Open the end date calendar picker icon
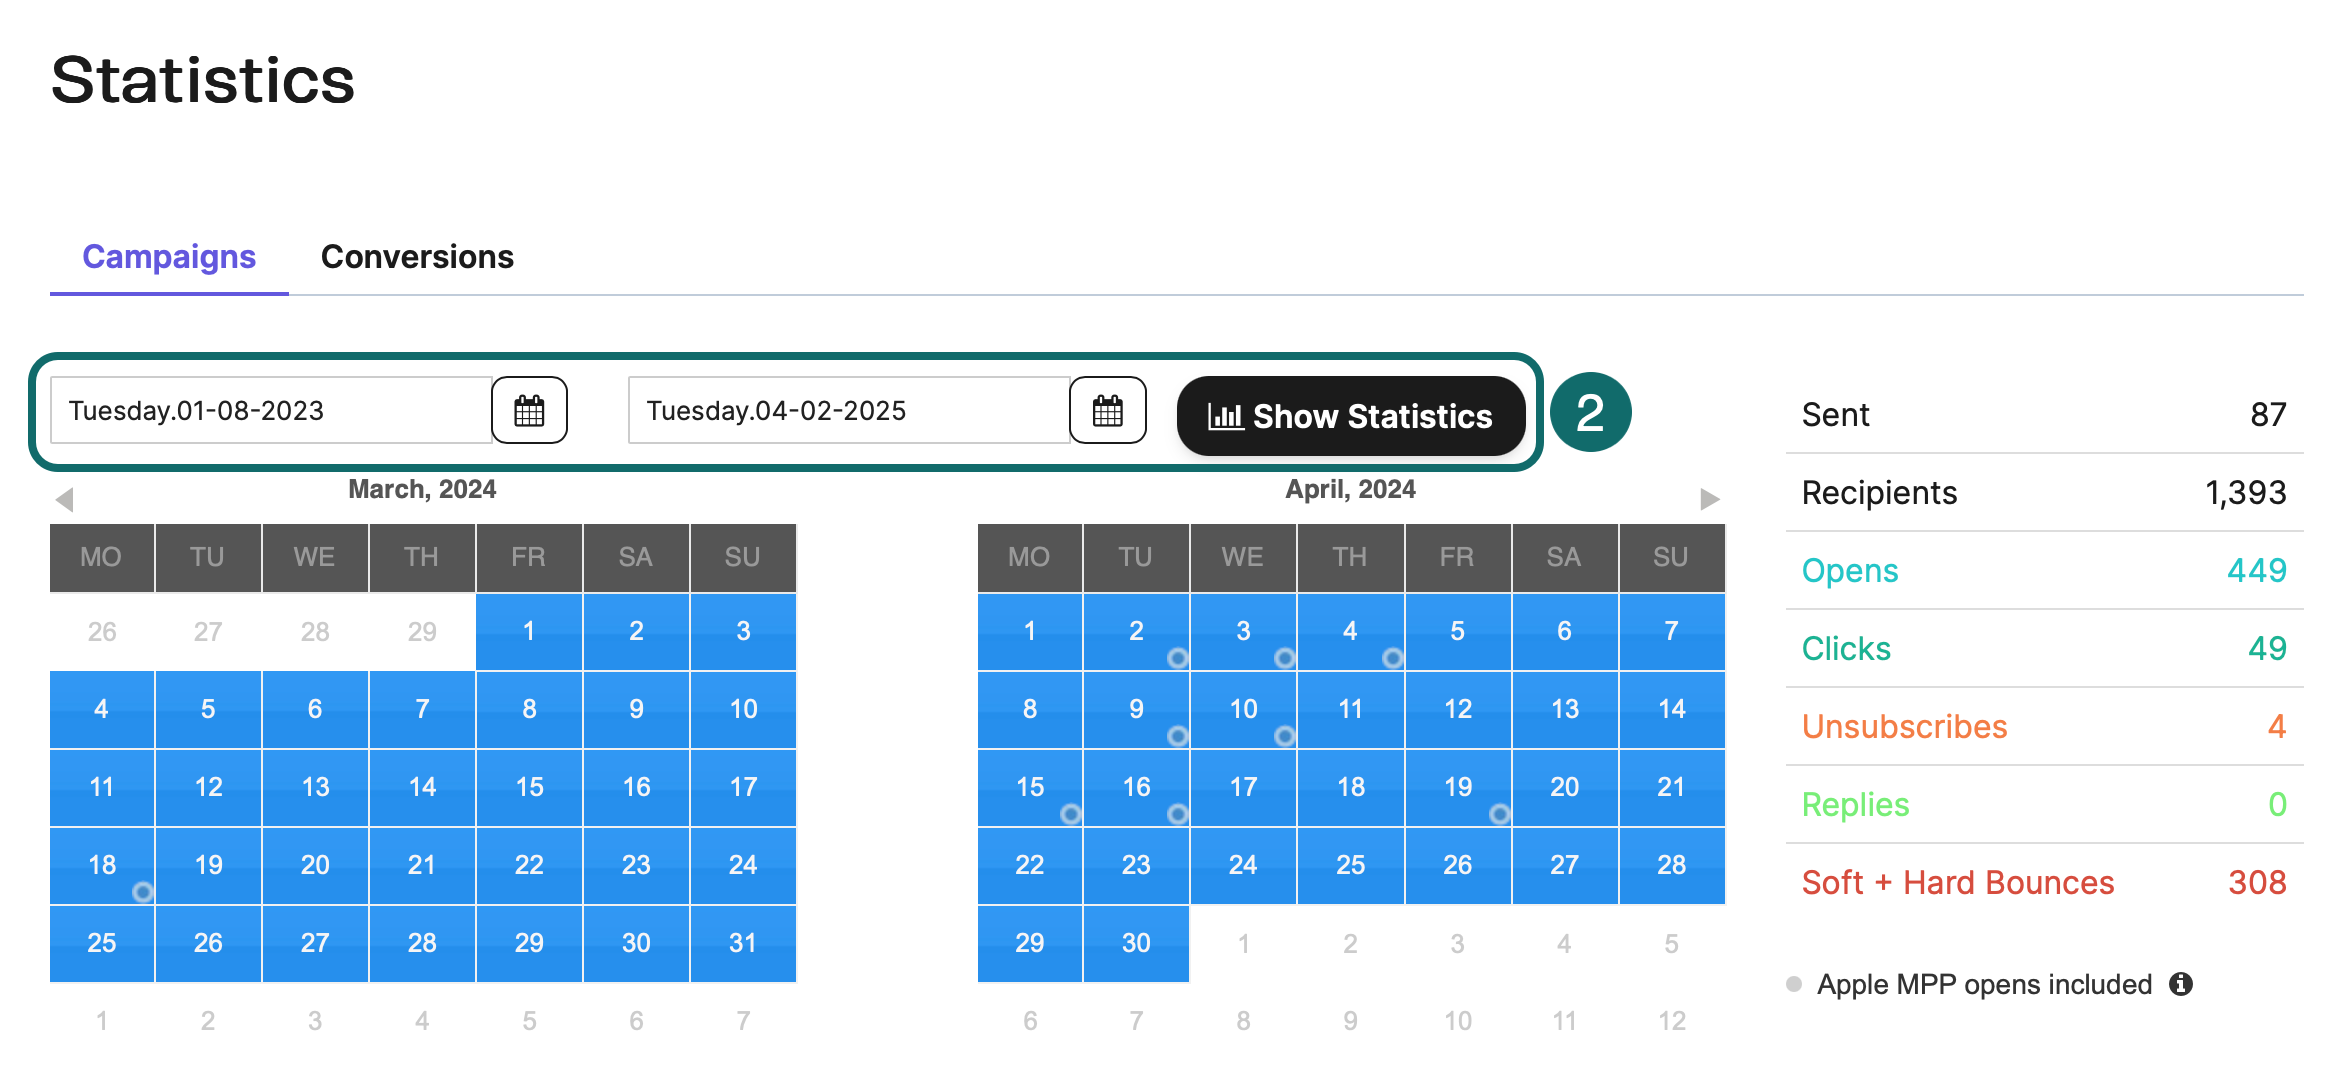This screenshot has width=2332, height=1074. click(1107, 410)
